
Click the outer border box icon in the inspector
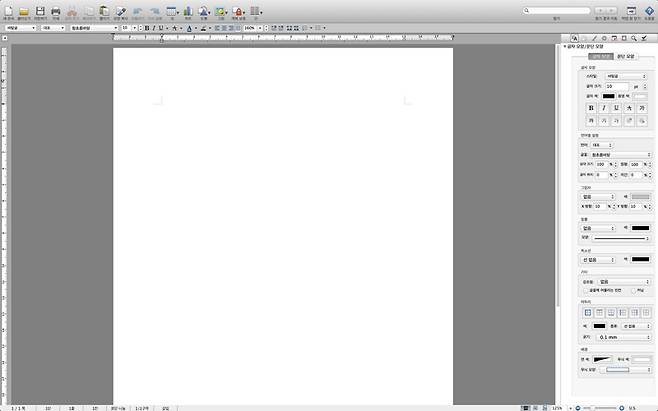pos(588,313)
